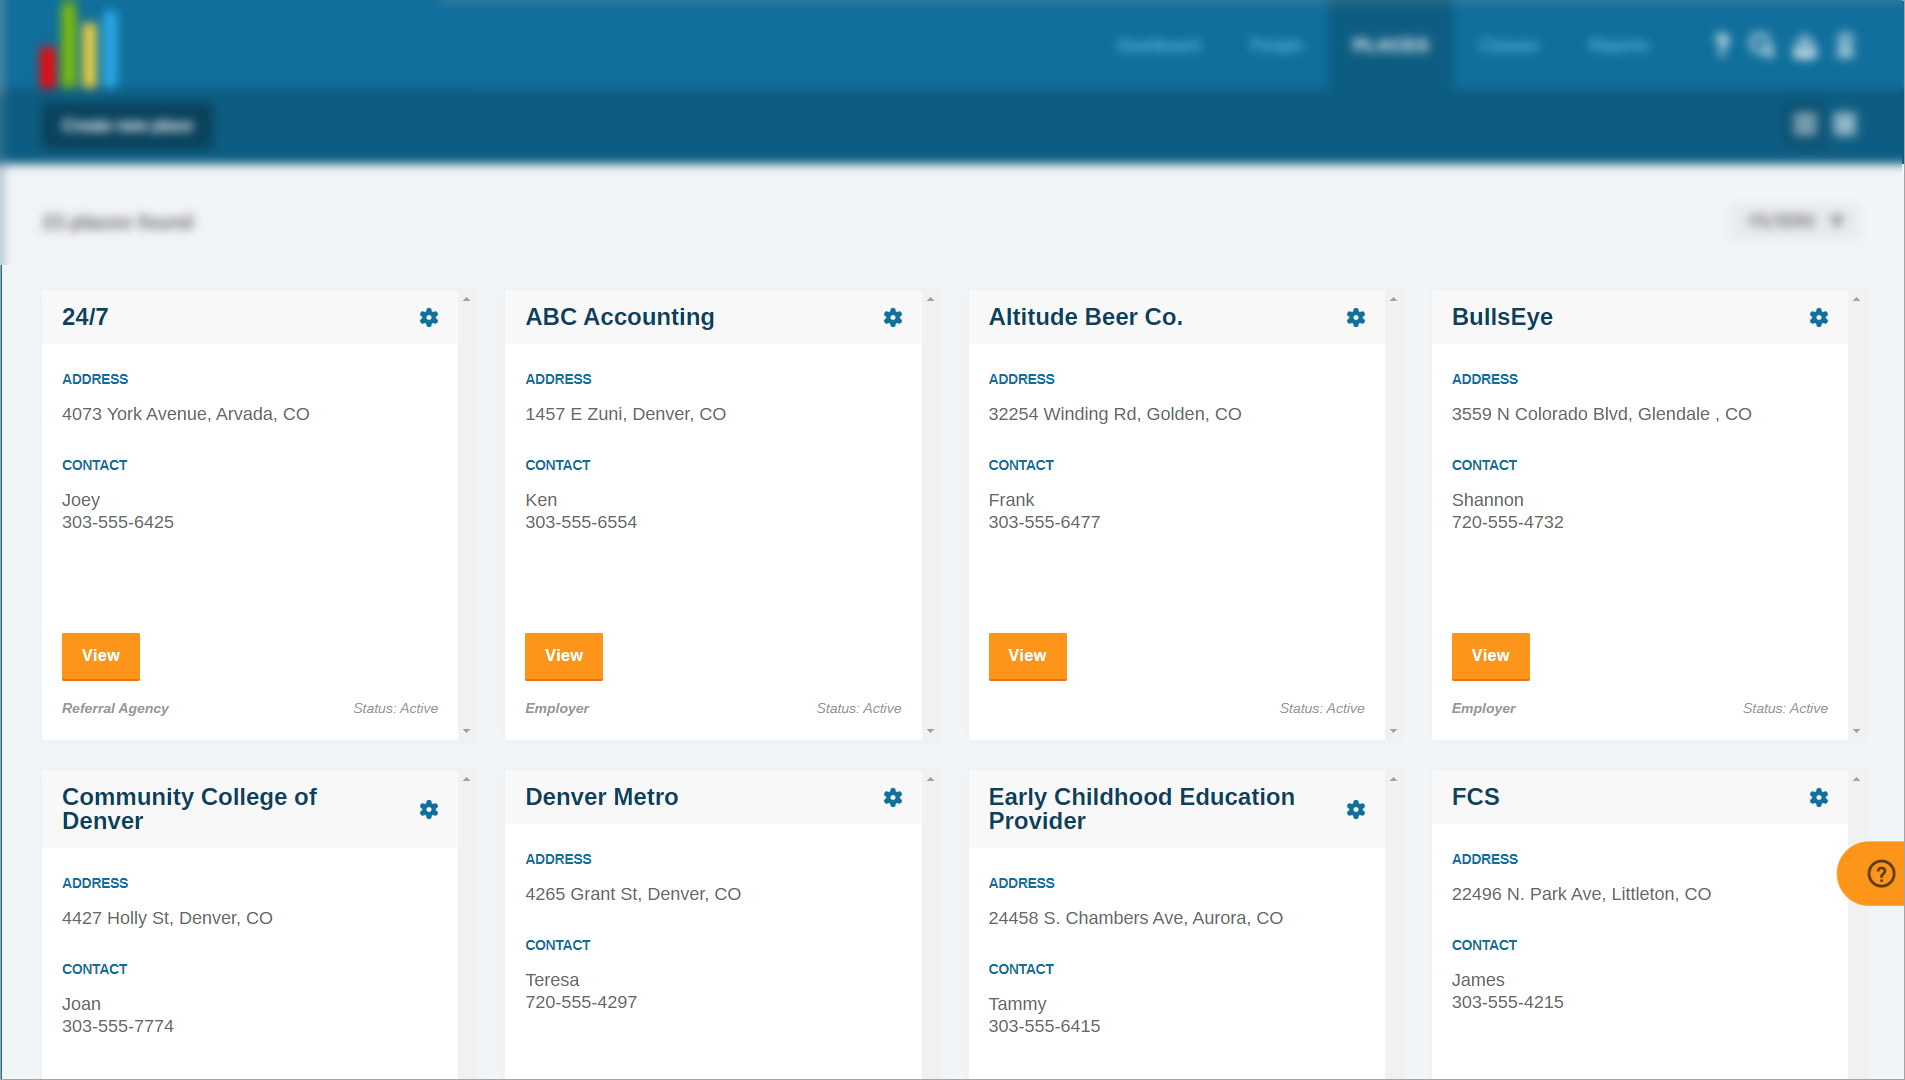
Task: Click contact name Joey
Action: click(x=81, y=500)
